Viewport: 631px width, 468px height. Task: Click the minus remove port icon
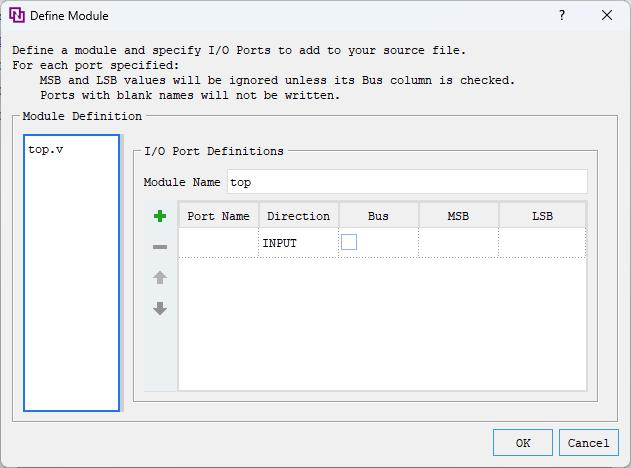pyautogui.click(x=160, y=247)
